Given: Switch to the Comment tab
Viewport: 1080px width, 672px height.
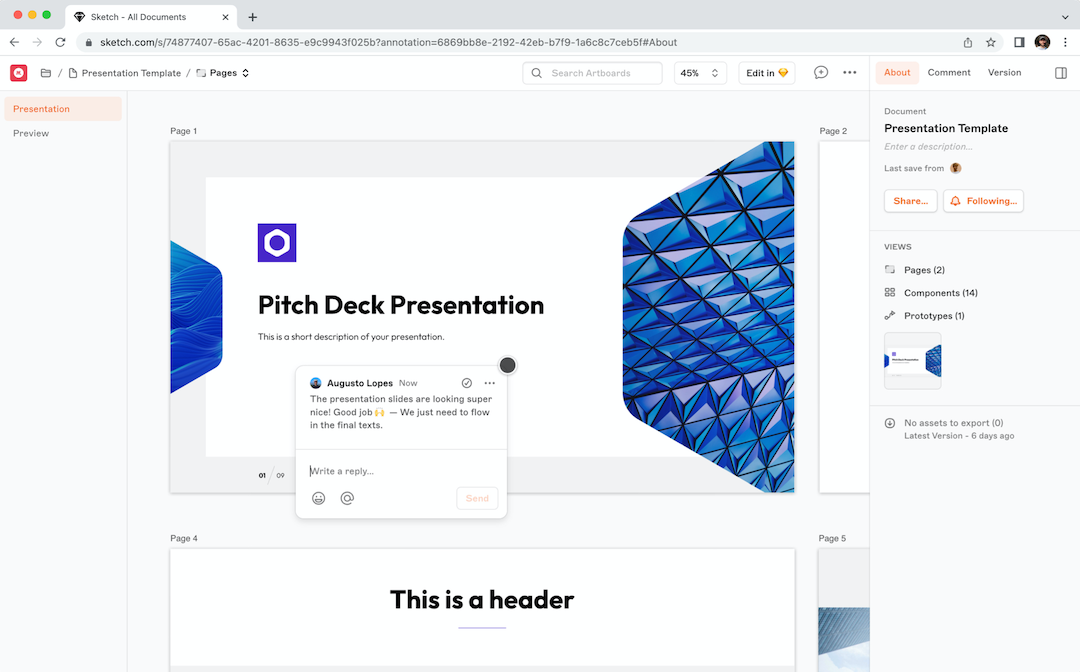Looking at the screenshot, I should (x=948, y=73).
